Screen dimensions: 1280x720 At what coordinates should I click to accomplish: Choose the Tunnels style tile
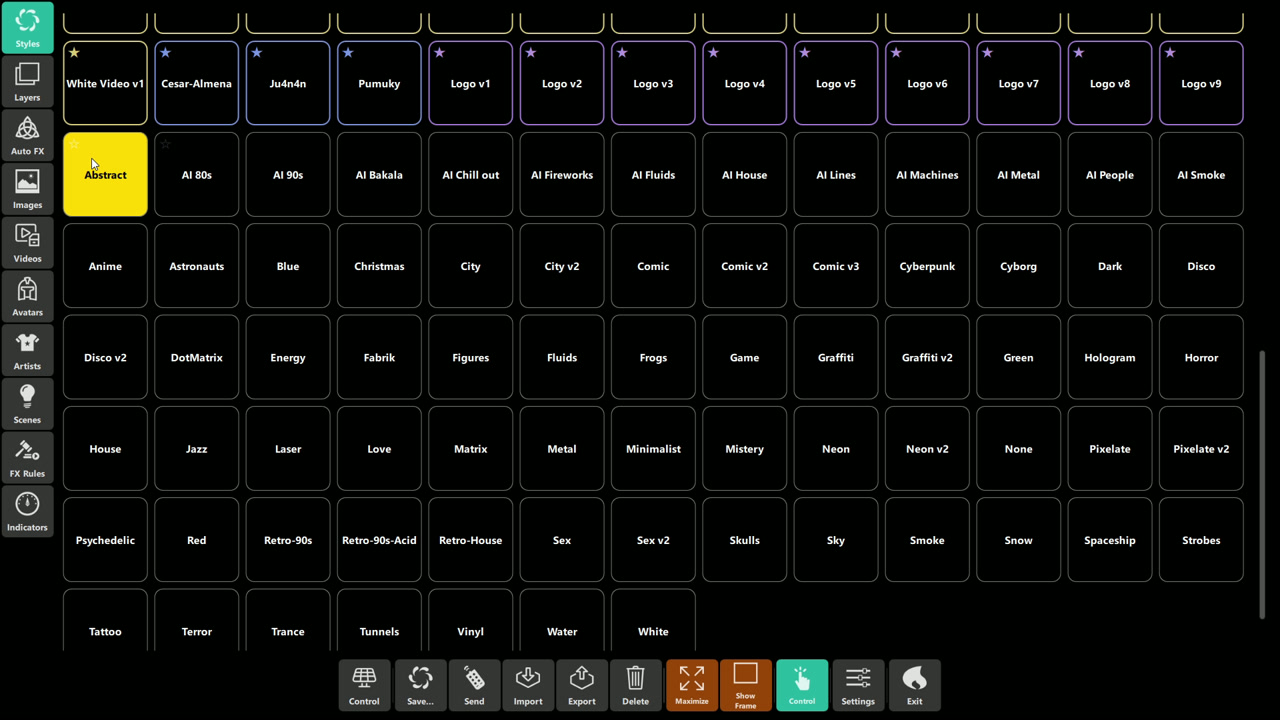(x=379, y=622)
